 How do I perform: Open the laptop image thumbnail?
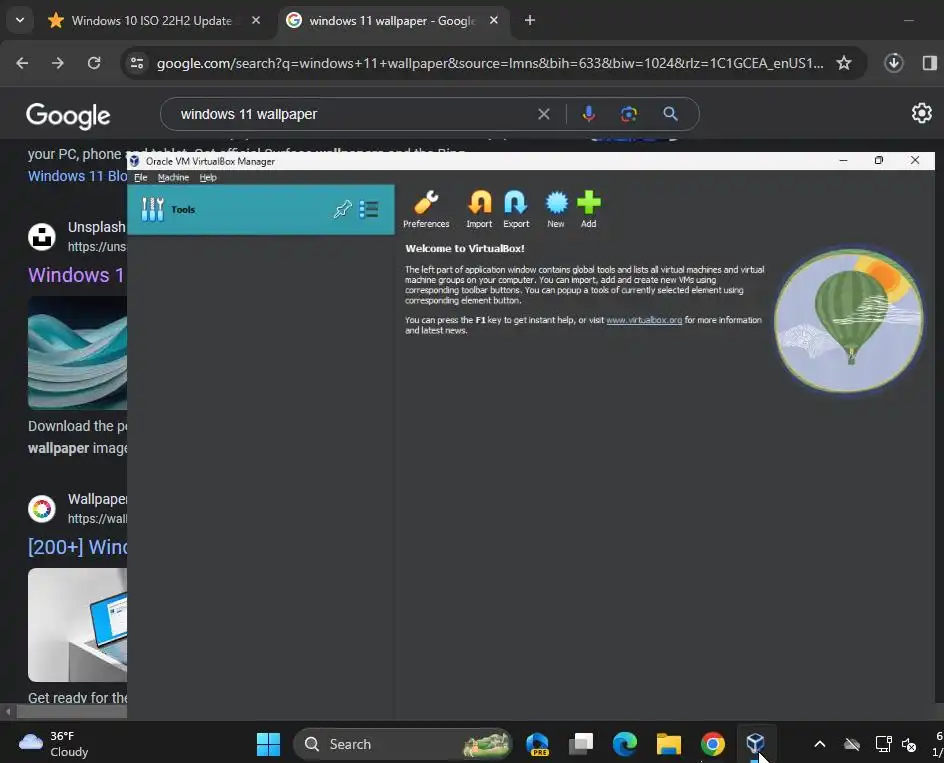coord(77,624)
